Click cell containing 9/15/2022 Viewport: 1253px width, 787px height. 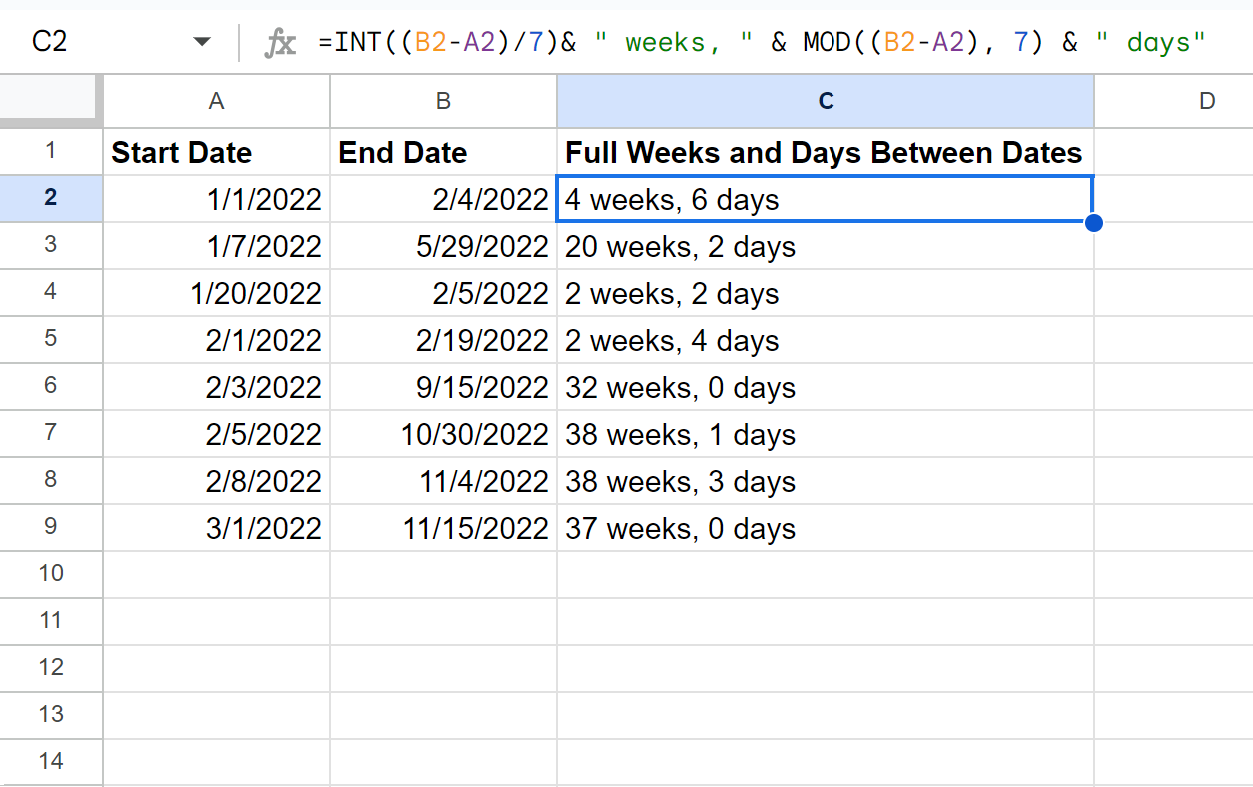(443, 387)
